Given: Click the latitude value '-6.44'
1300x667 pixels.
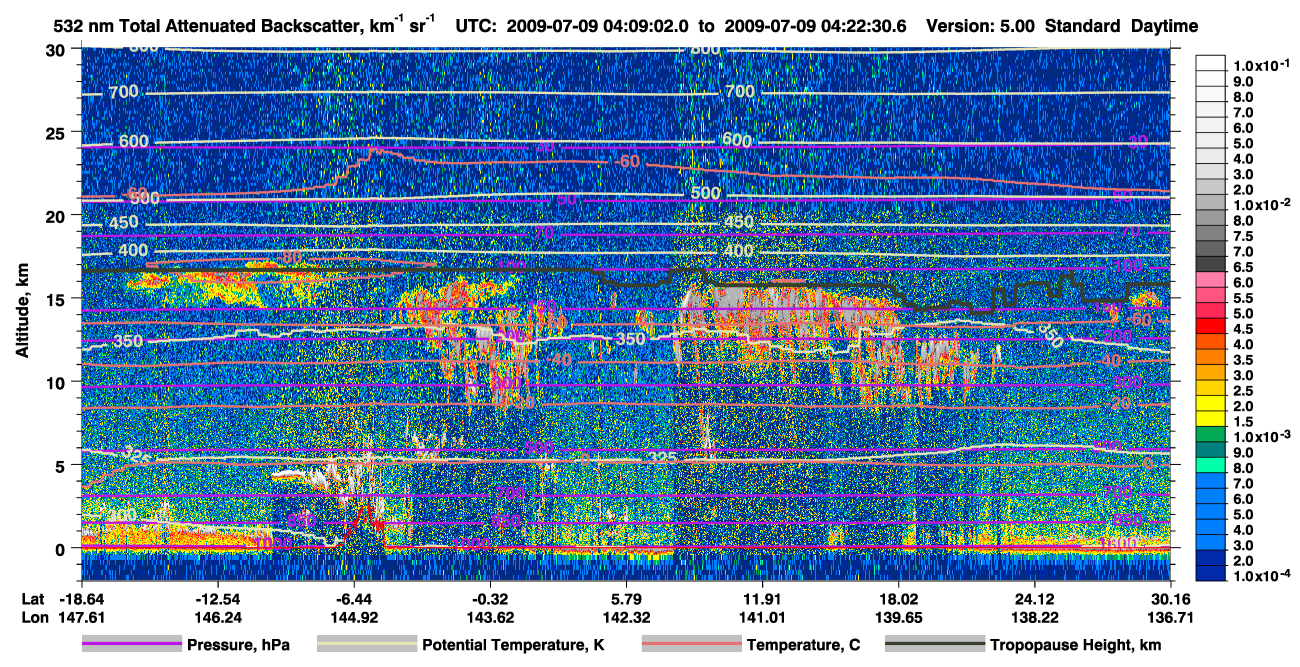Looking at the screenshot, I should [x=354, y=599].
